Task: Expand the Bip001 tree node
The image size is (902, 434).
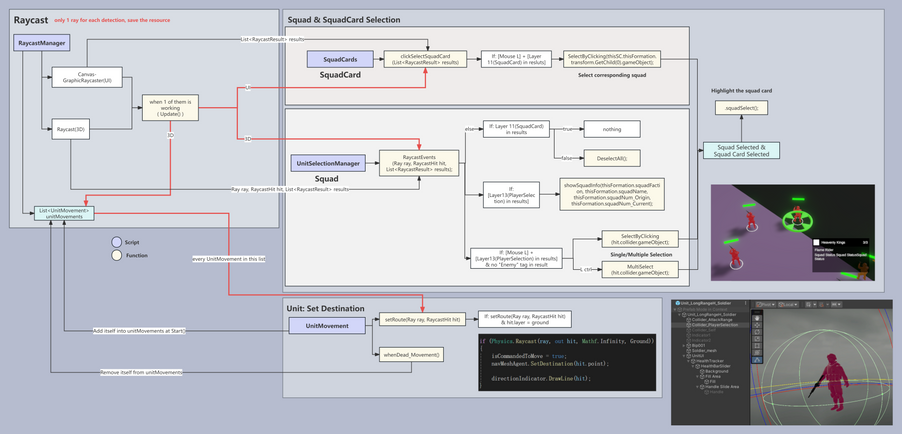Action: click(x=683, y=345)
